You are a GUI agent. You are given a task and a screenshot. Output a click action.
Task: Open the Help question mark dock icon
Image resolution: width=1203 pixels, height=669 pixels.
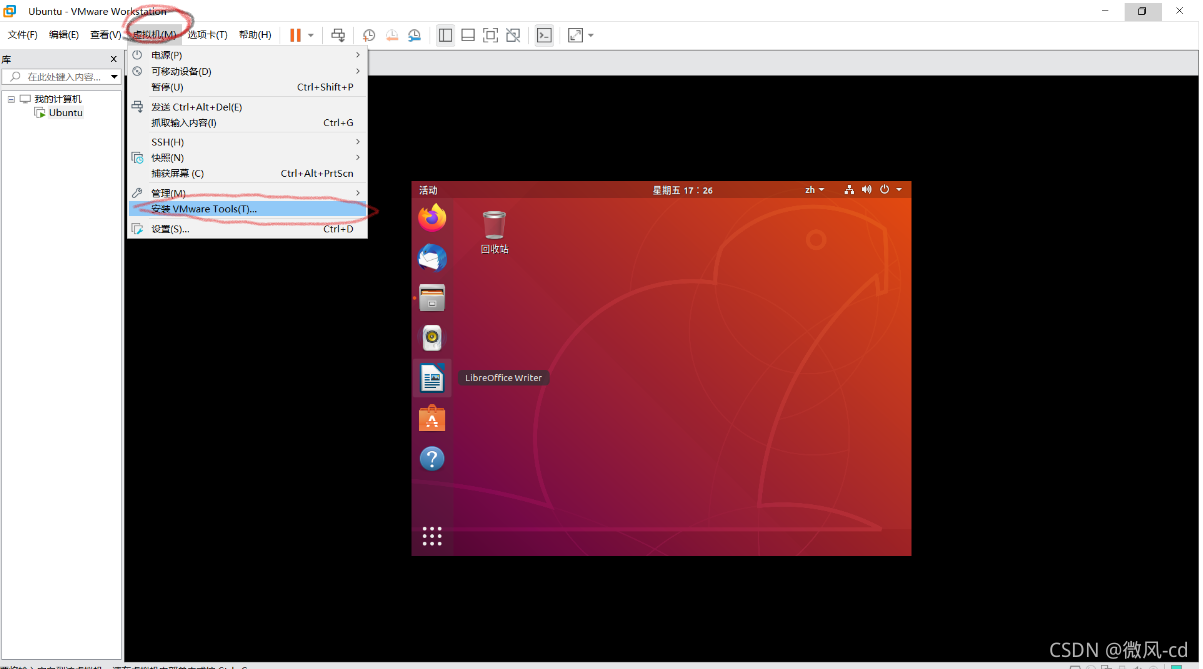coord(432,459)
